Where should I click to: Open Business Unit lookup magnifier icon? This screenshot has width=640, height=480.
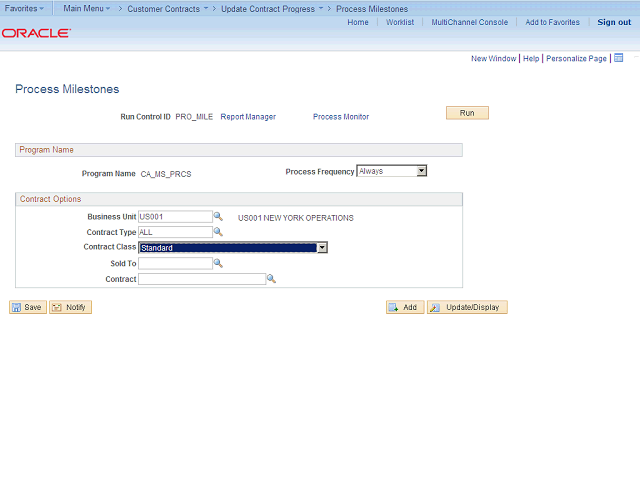click(218, 216)
